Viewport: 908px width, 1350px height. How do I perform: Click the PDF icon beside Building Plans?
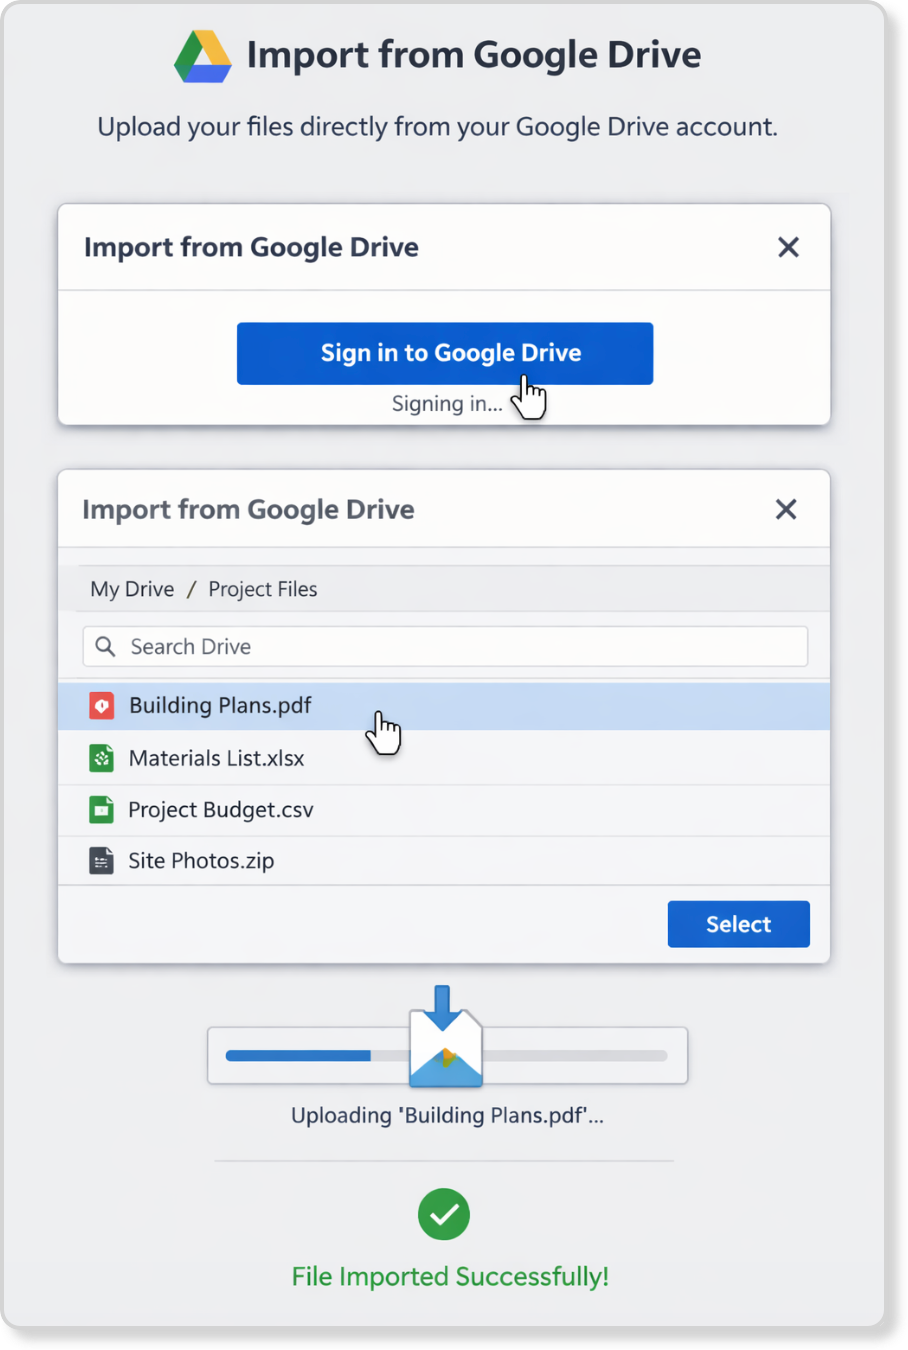(101, 706)
